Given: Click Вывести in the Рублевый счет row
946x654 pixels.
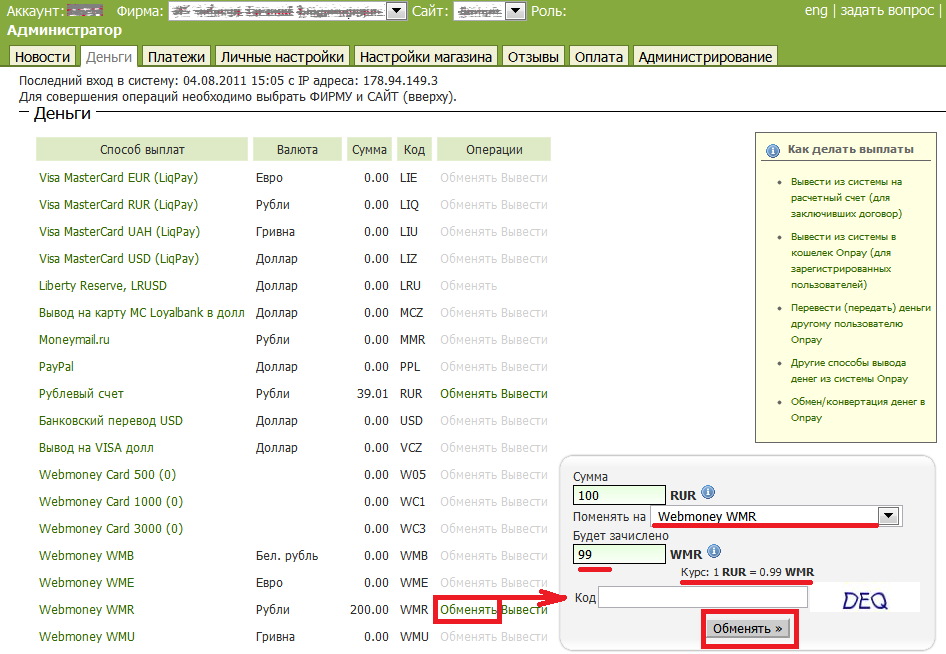Looking at the screenshot, I should (524, 394).
